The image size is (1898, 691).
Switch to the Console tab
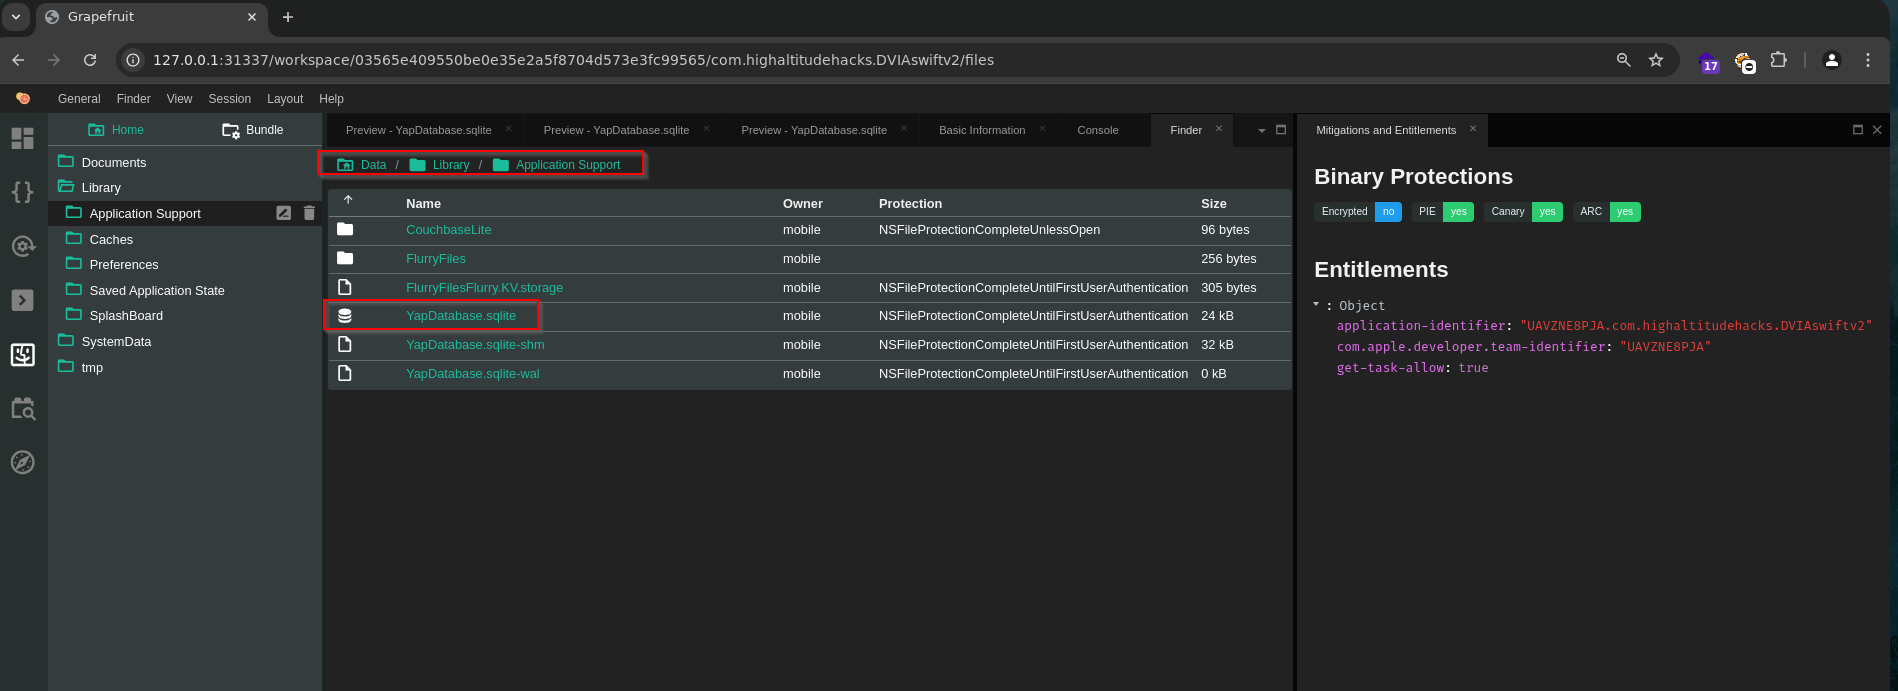pos(1098,130)
